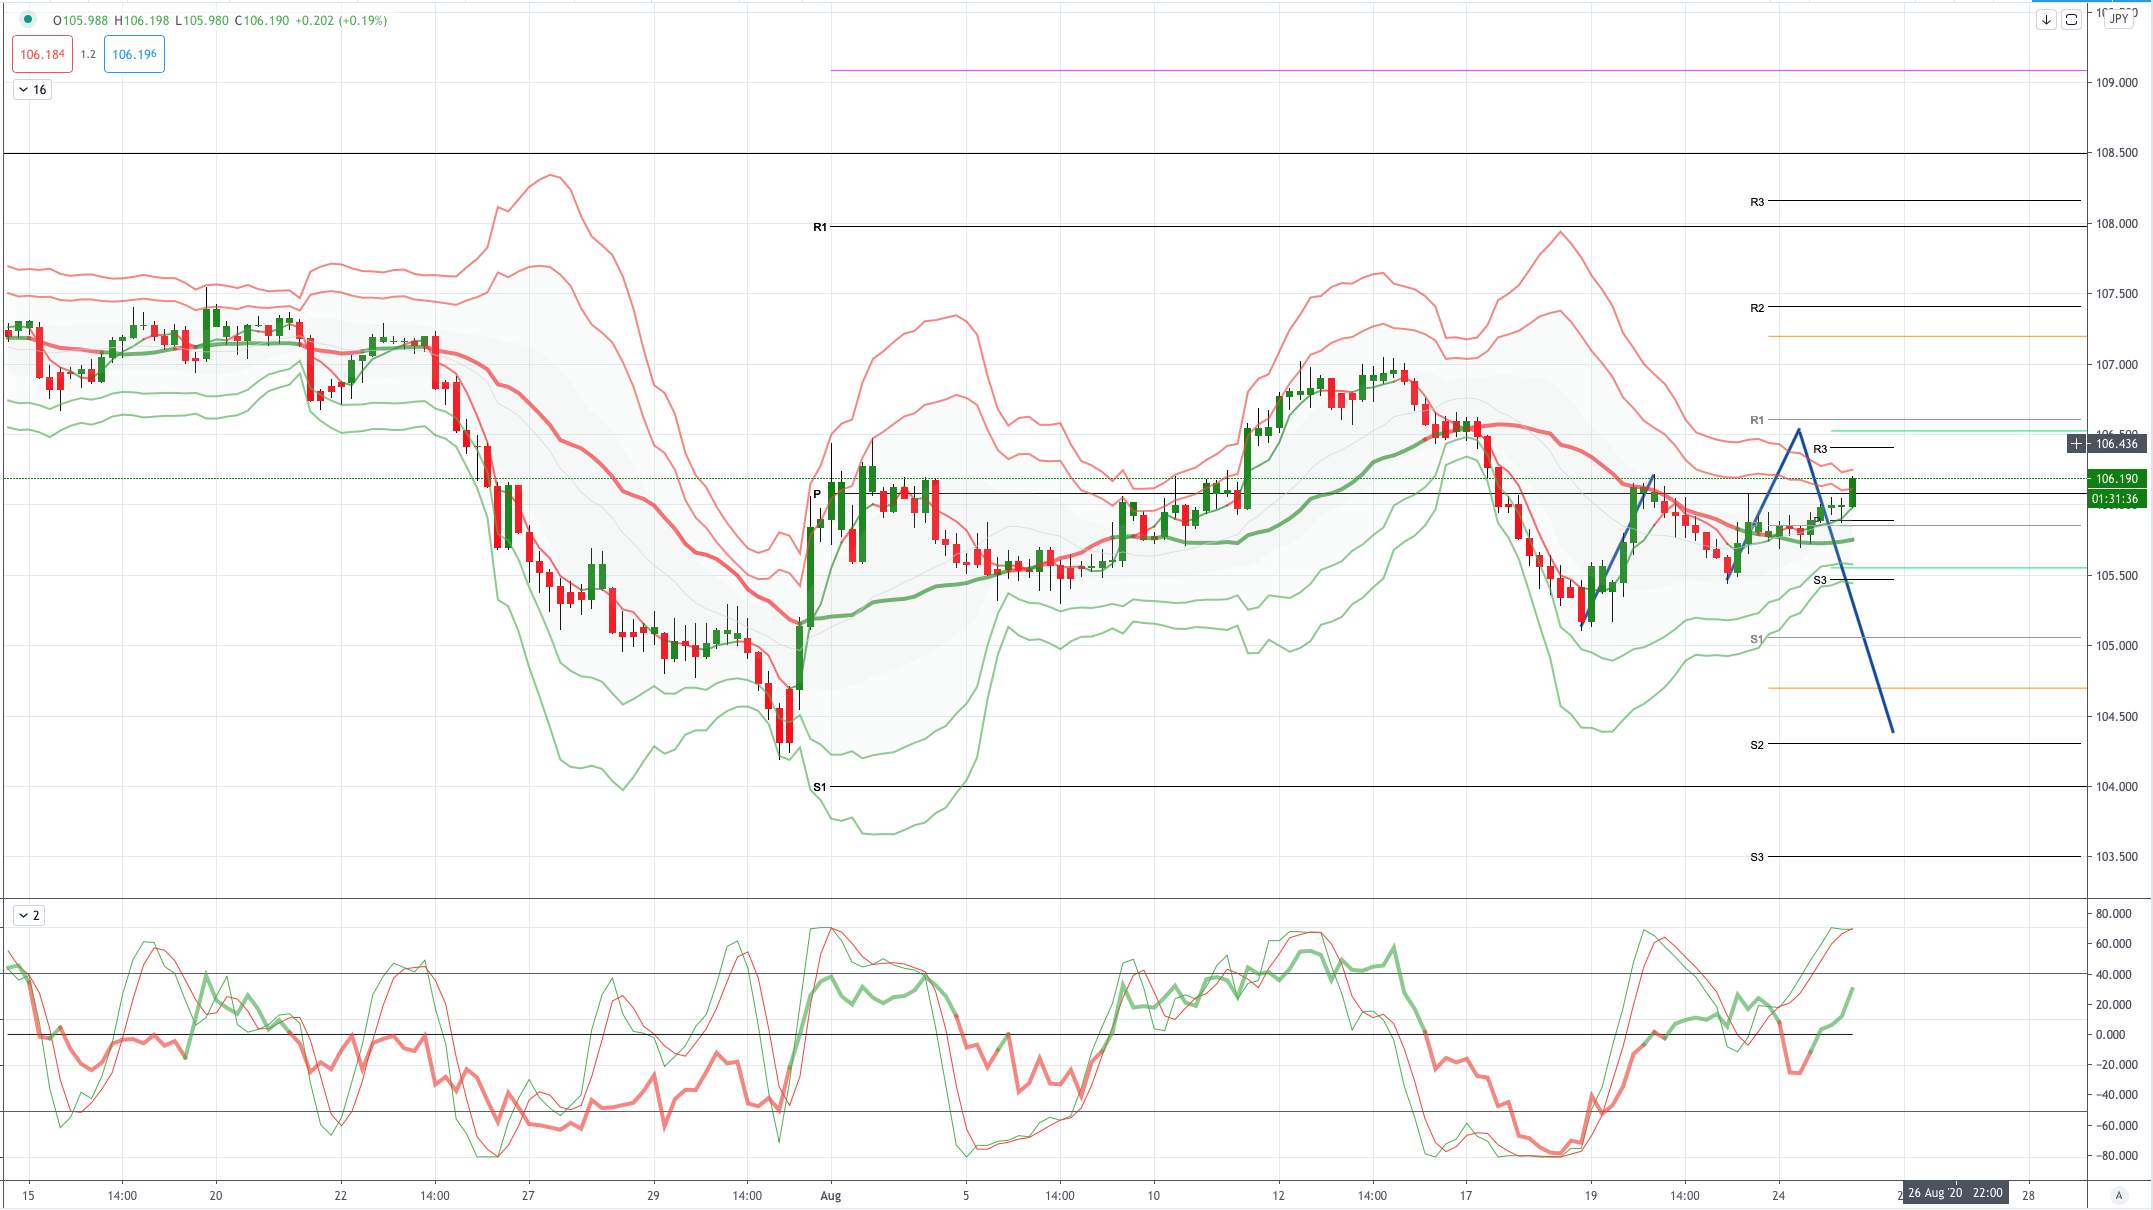Click the red sell price 106.184 button
The width and height of the screenshot is (2153, 1210).
pyautogui.click(x=42, y=54)
